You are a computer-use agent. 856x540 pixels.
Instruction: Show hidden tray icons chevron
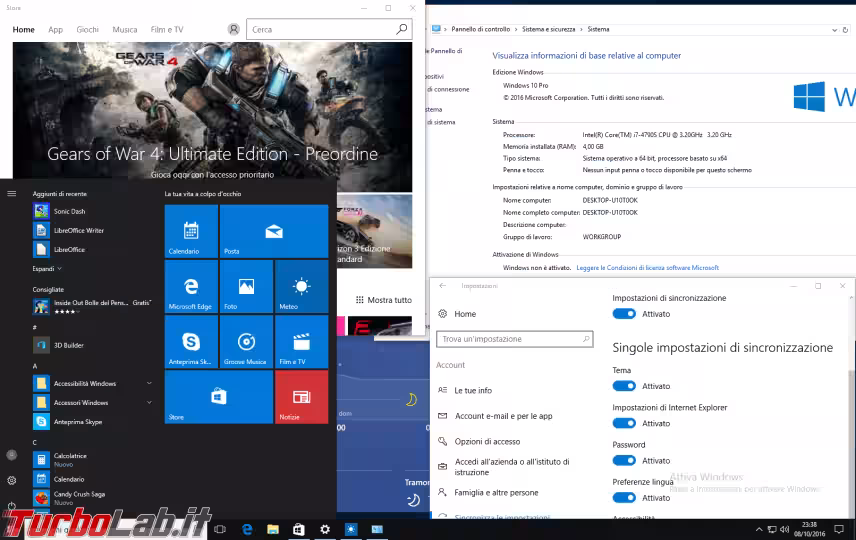759,529
